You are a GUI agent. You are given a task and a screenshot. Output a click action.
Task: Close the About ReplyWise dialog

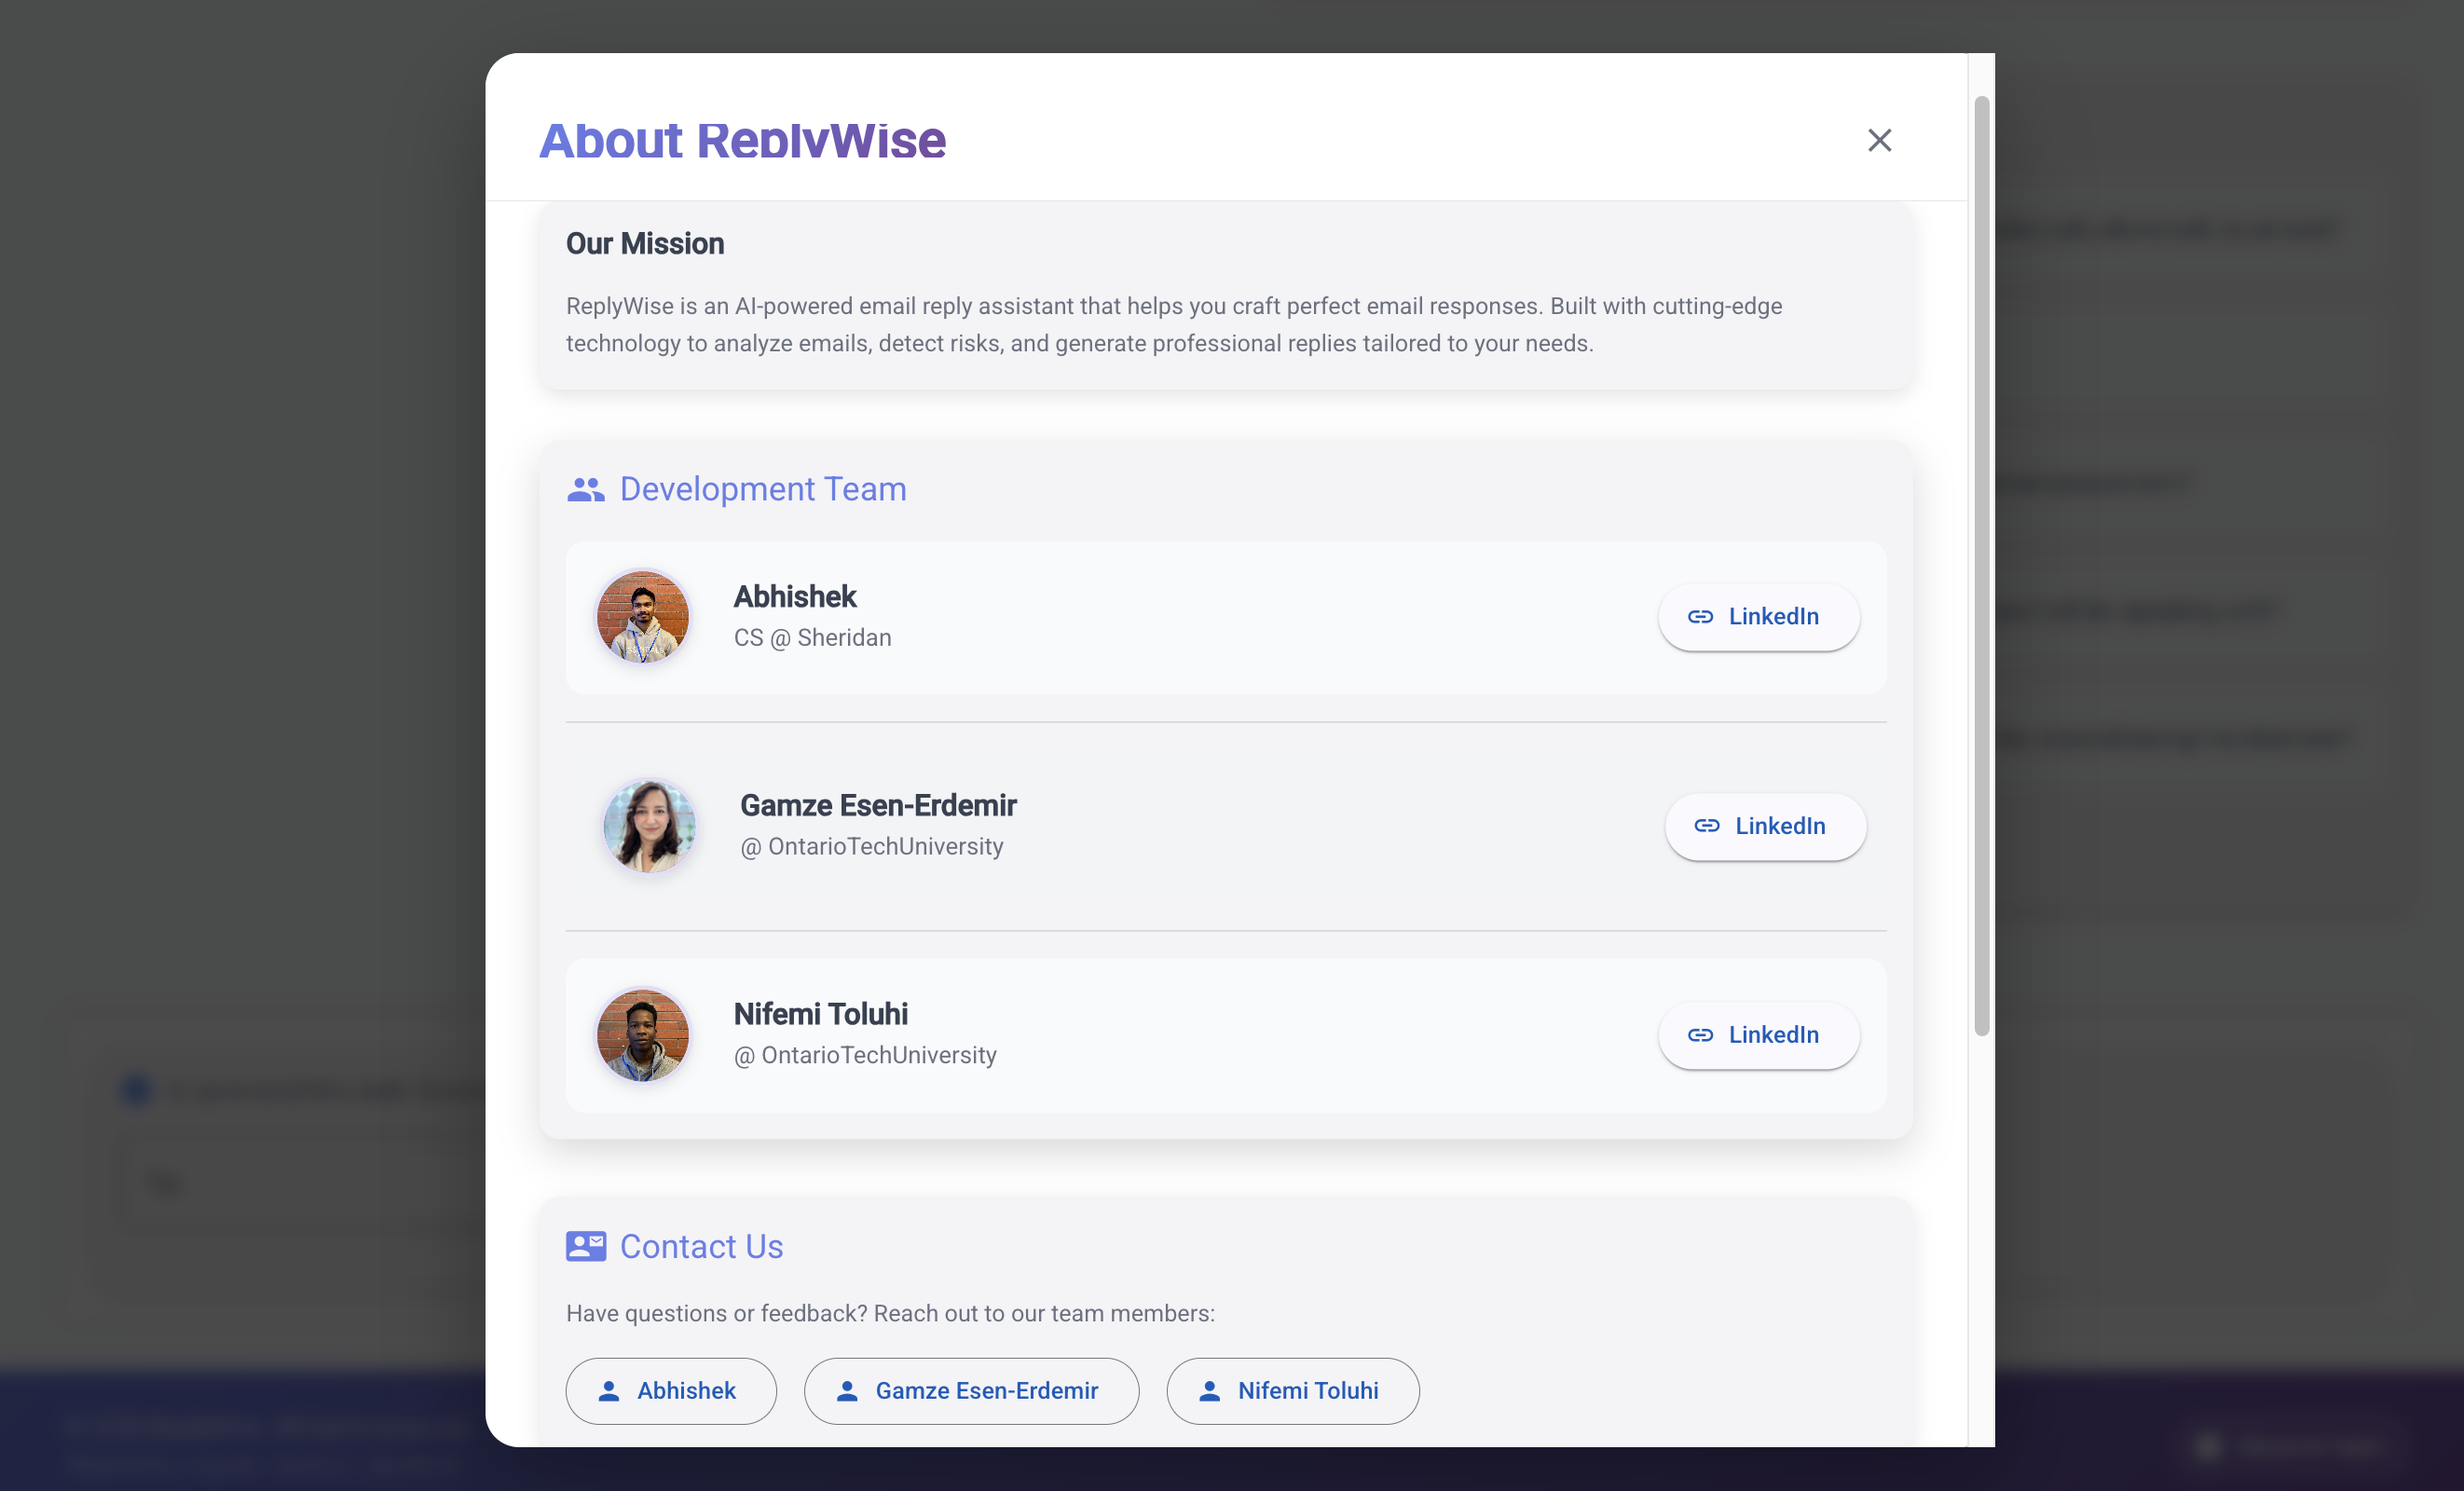[x=1879, y=140]
